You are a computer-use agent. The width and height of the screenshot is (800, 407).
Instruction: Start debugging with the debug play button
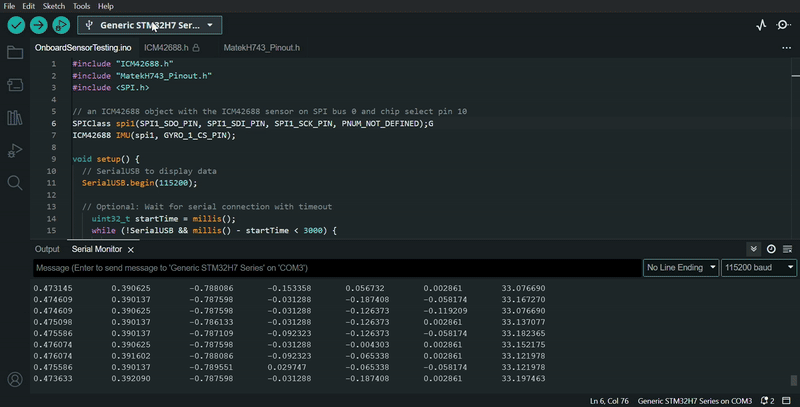coord(61,25)
